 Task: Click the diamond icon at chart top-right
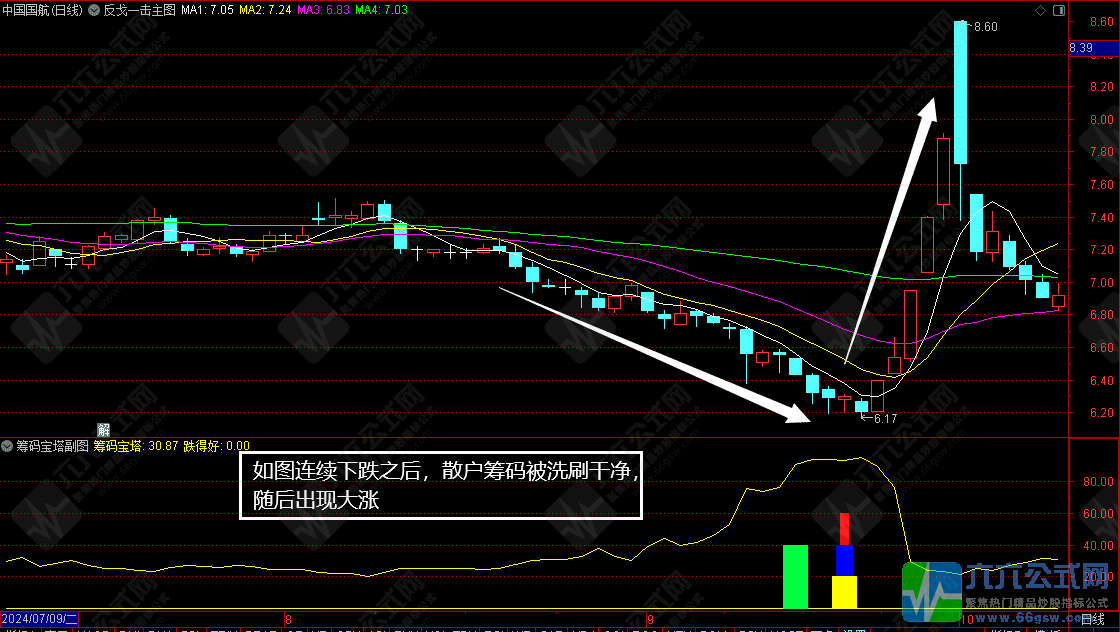click(x=1041, y=10)
